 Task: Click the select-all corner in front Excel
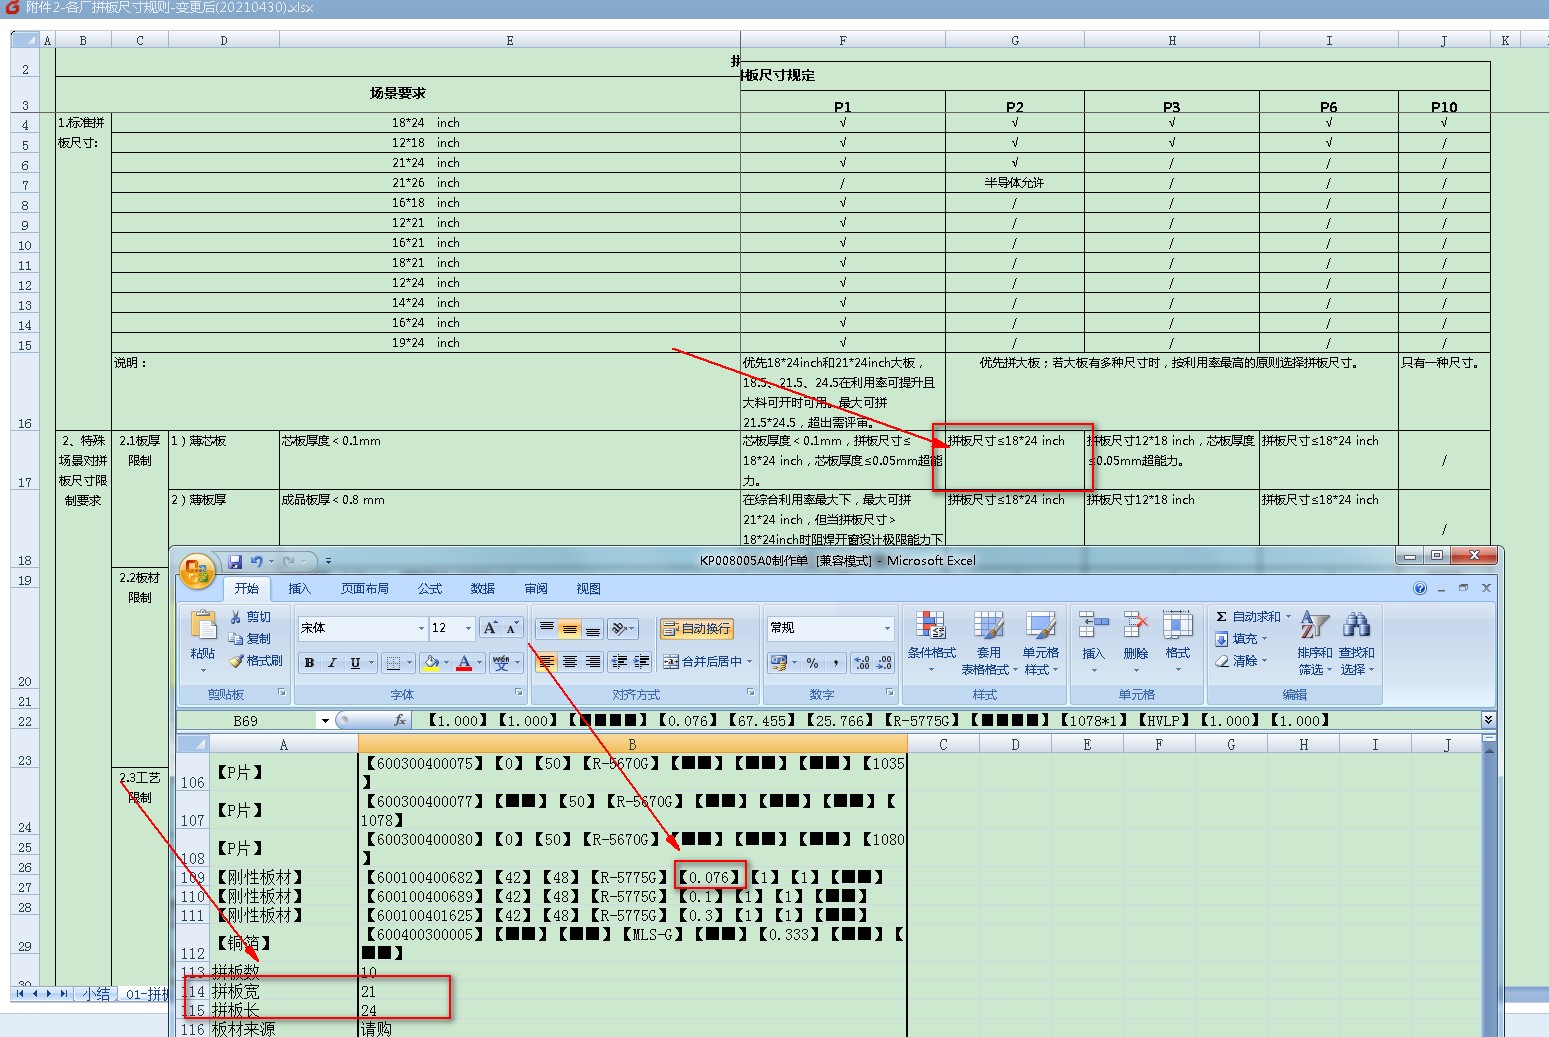tap(193, 744)
